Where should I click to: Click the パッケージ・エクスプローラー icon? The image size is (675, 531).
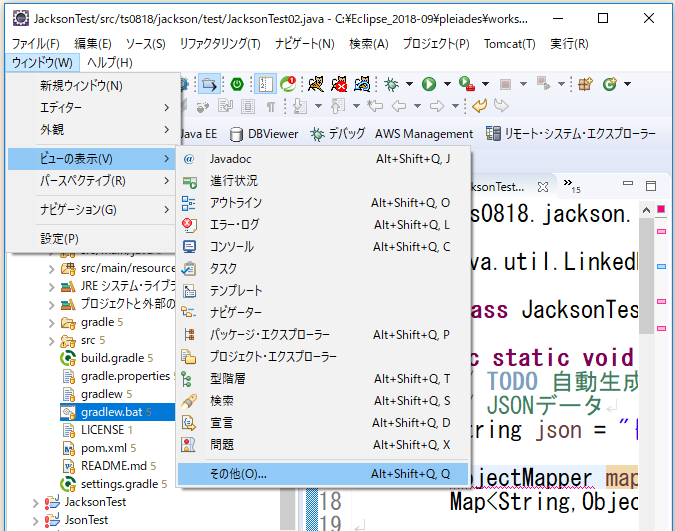coord(189,335)
